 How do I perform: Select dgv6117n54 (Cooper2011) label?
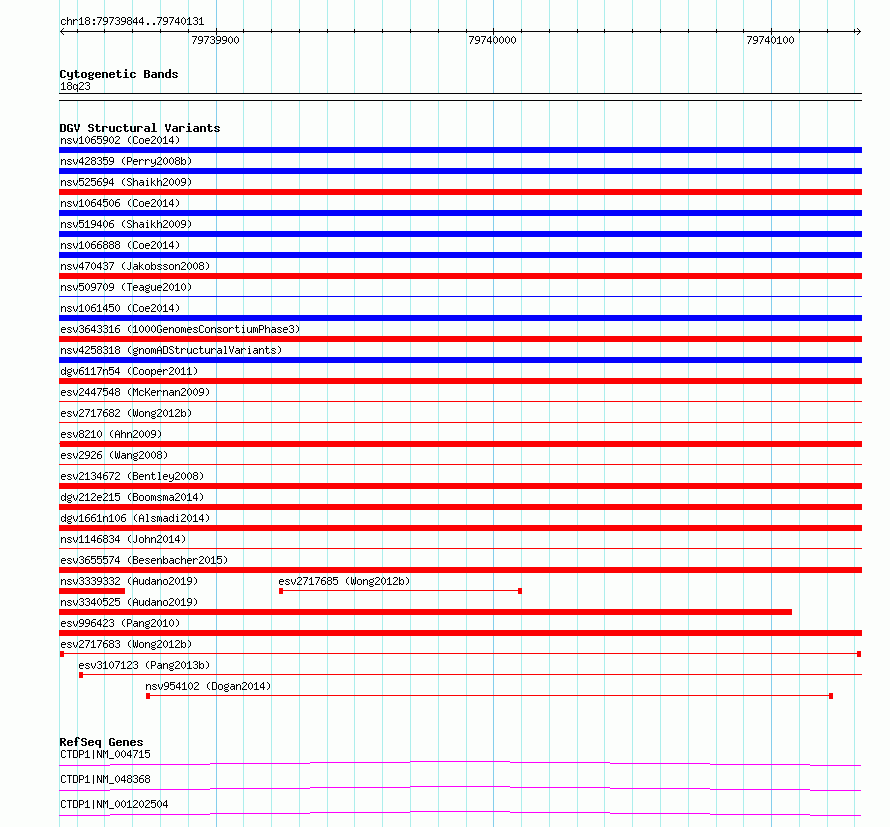click(x=129, y=371)
